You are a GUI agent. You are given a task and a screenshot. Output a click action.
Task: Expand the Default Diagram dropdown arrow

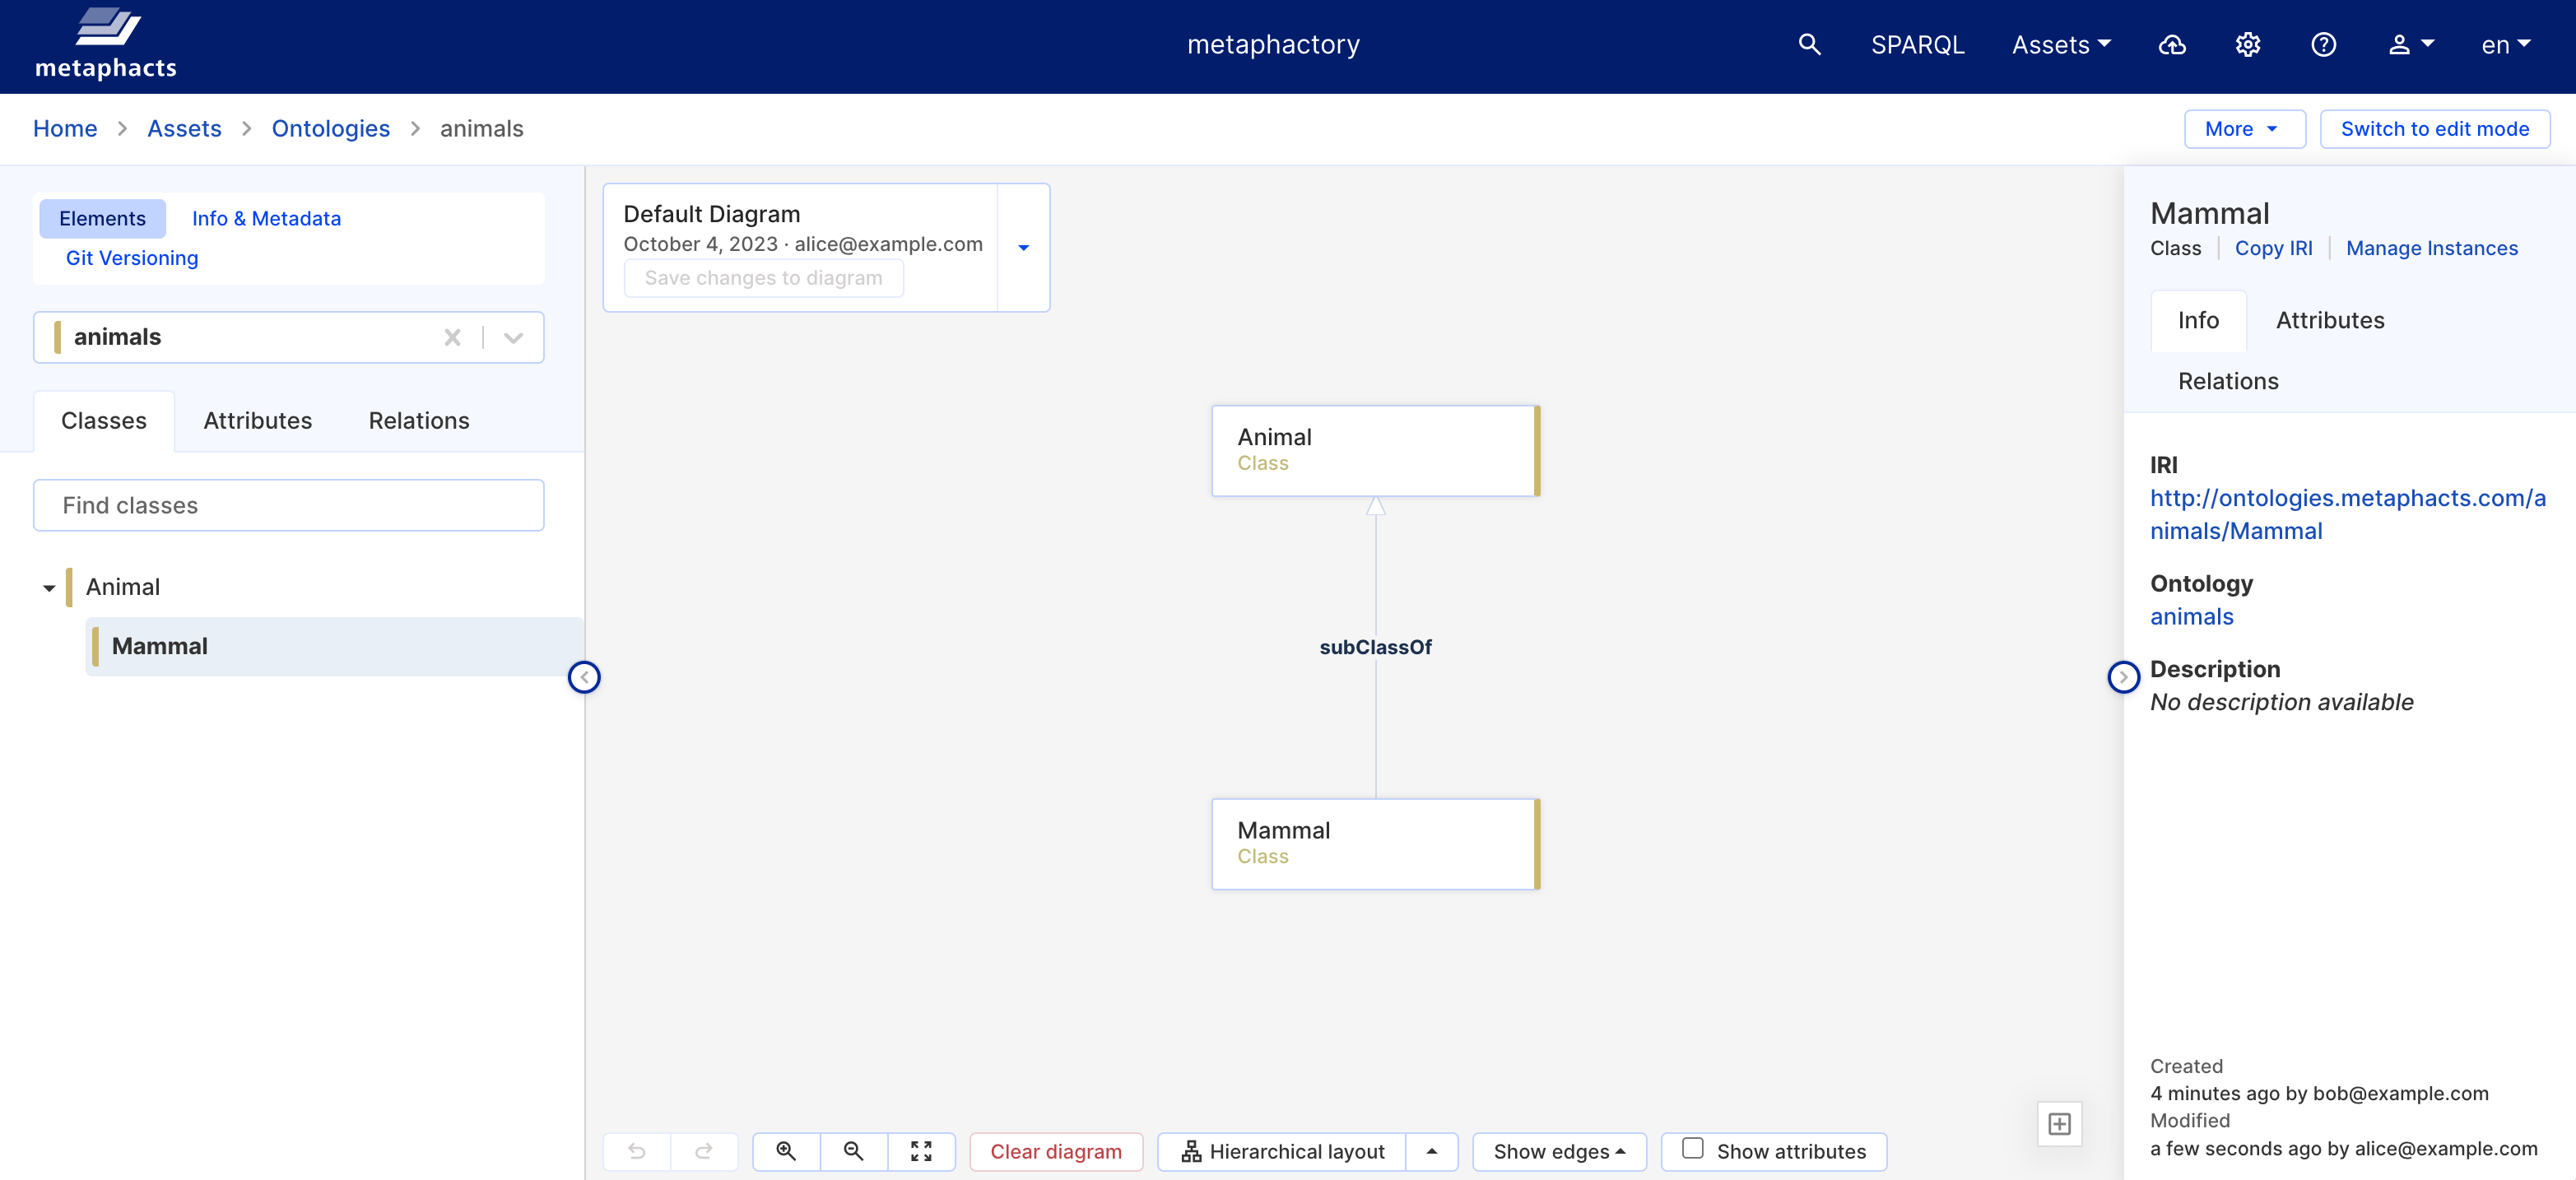coord(1023,248)
